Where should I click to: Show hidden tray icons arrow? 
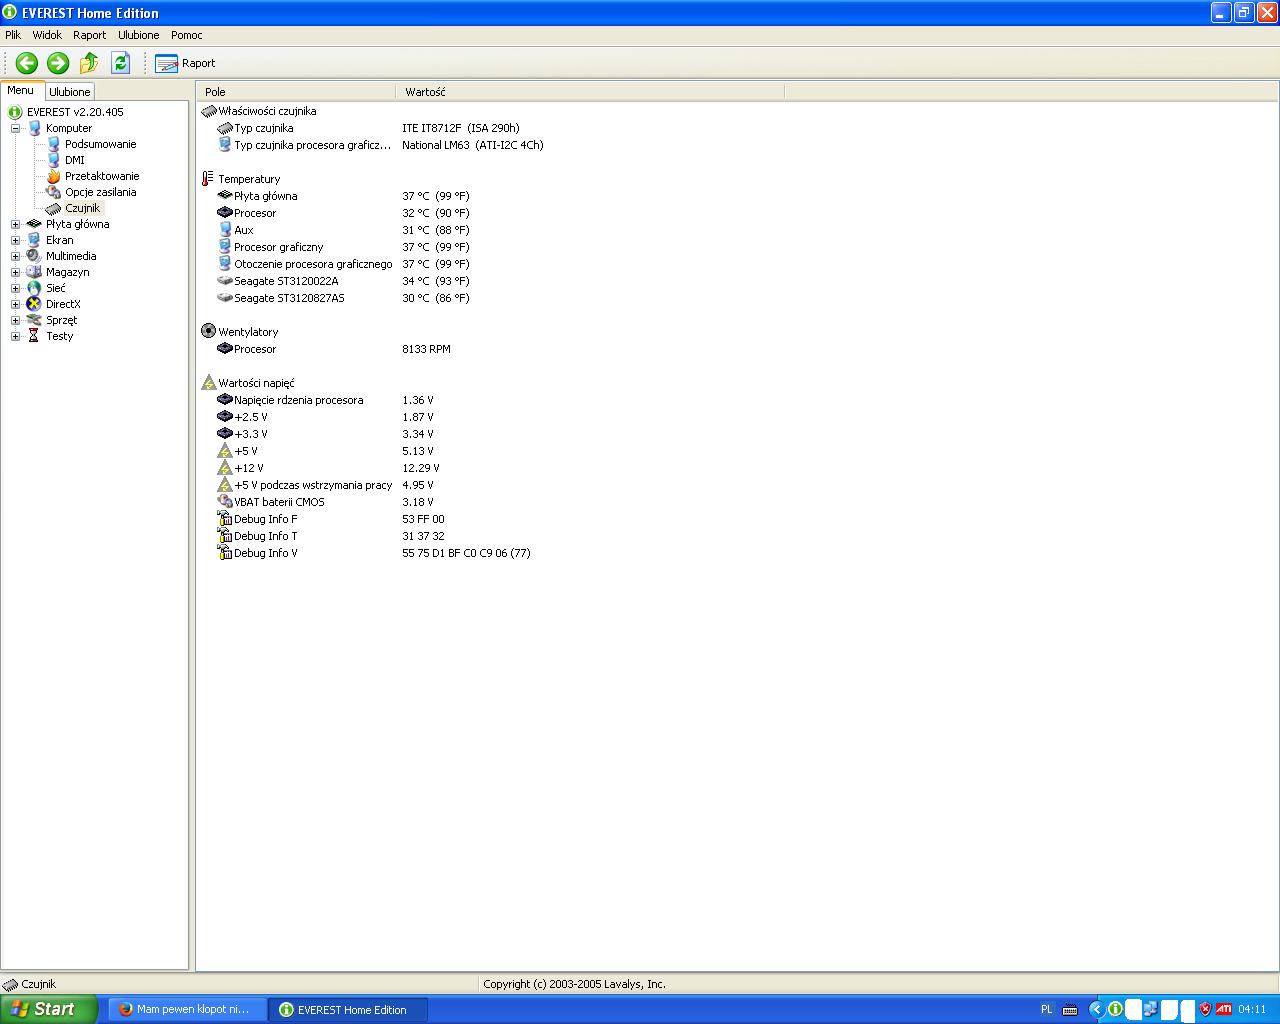click(x=1095, y=1009)
